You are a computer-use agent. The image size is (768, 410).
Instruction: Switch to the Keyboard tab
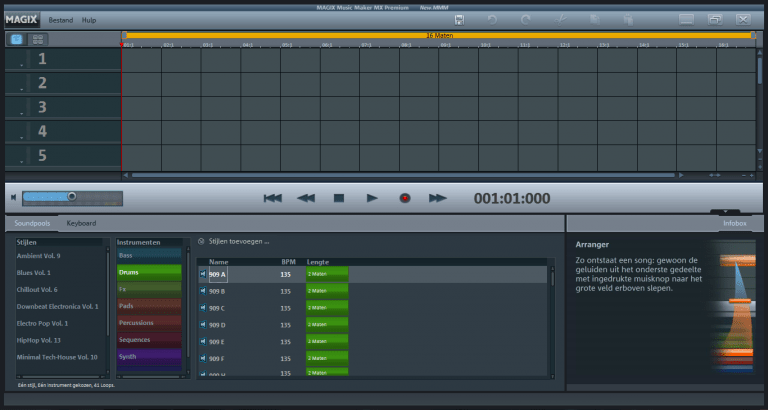[x=81, y=223]
